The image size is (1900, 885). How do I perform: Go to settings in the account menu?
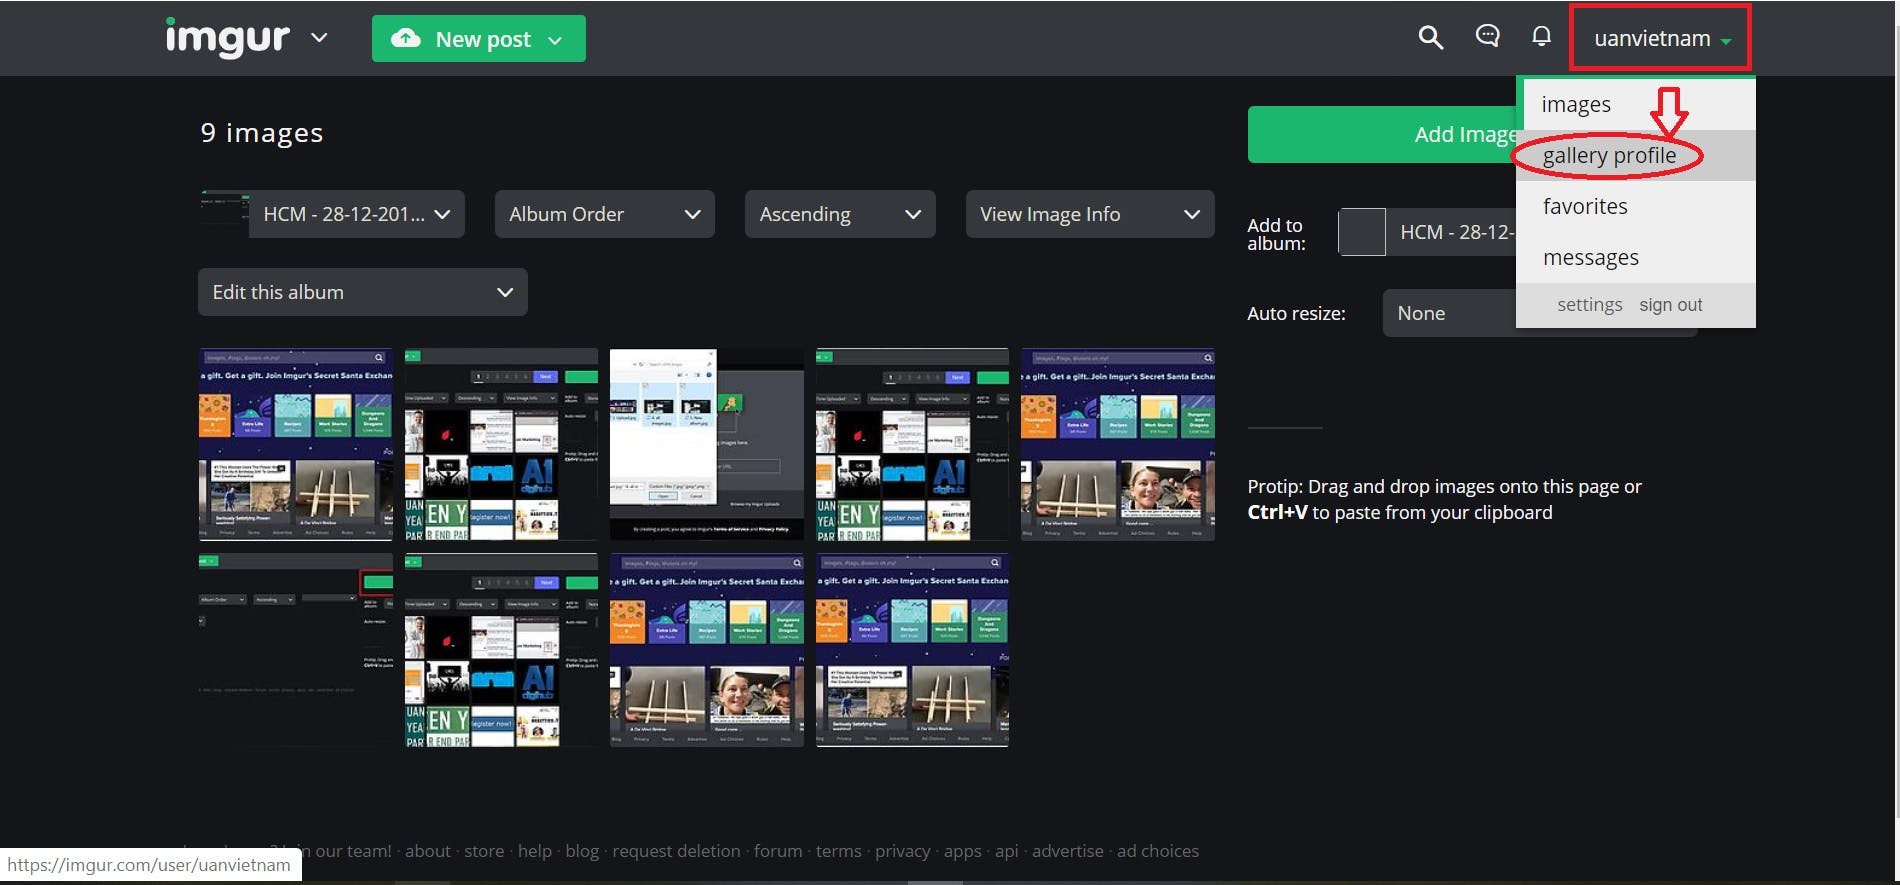[x=1589, y=305]
